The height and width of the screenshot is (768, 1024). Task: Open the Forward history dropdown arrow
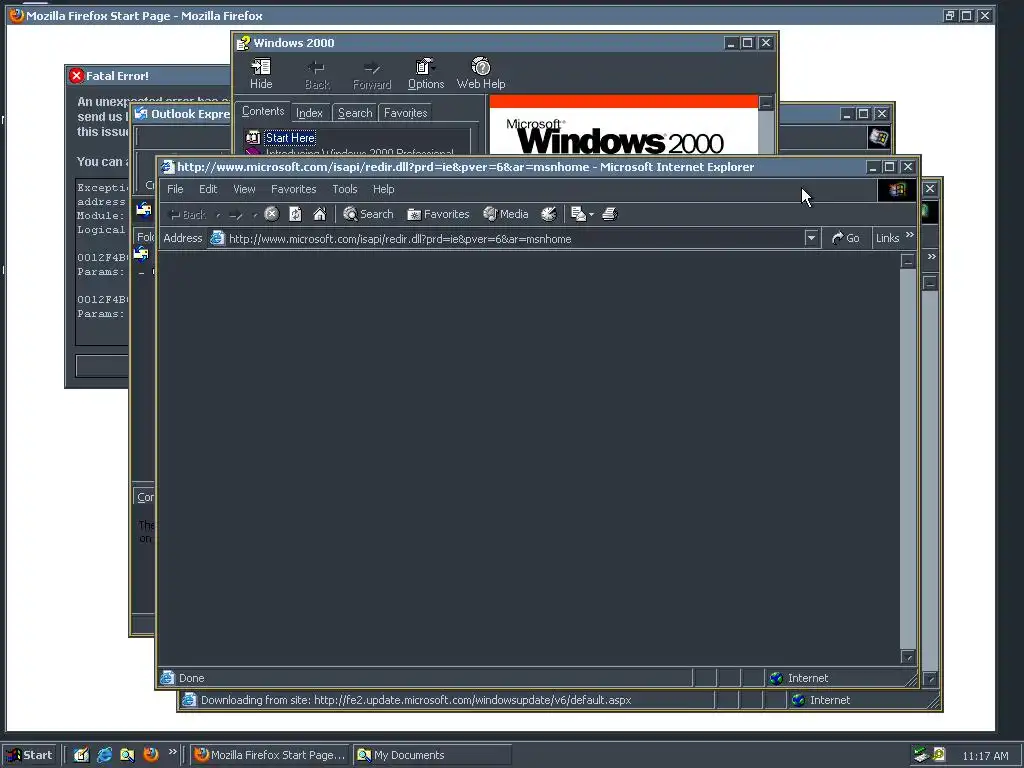click(x=255, y=215)
